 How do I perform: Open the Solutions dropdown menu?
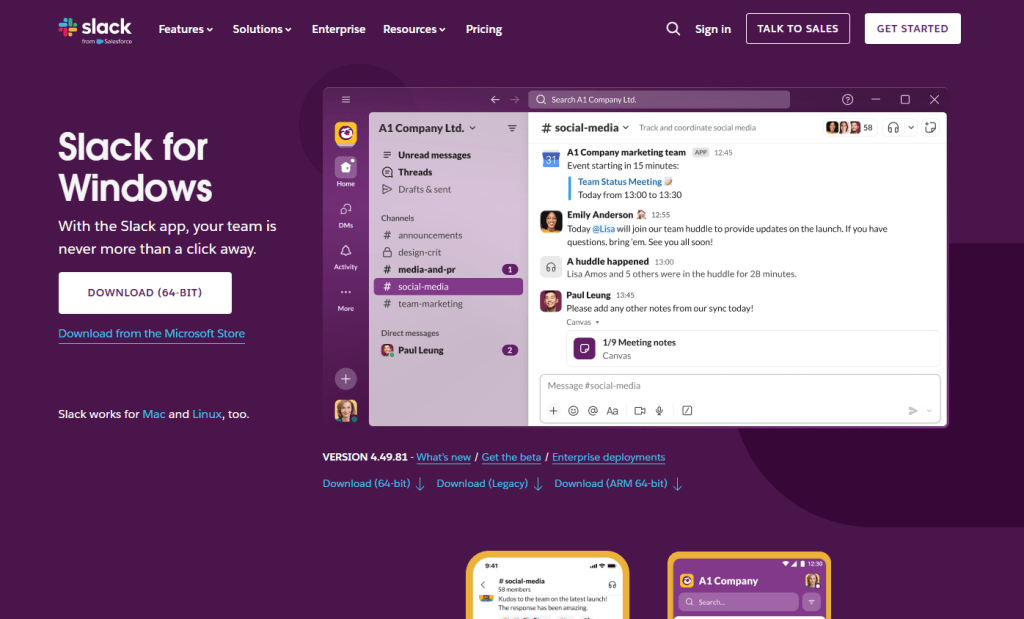(x=262, y=29)
